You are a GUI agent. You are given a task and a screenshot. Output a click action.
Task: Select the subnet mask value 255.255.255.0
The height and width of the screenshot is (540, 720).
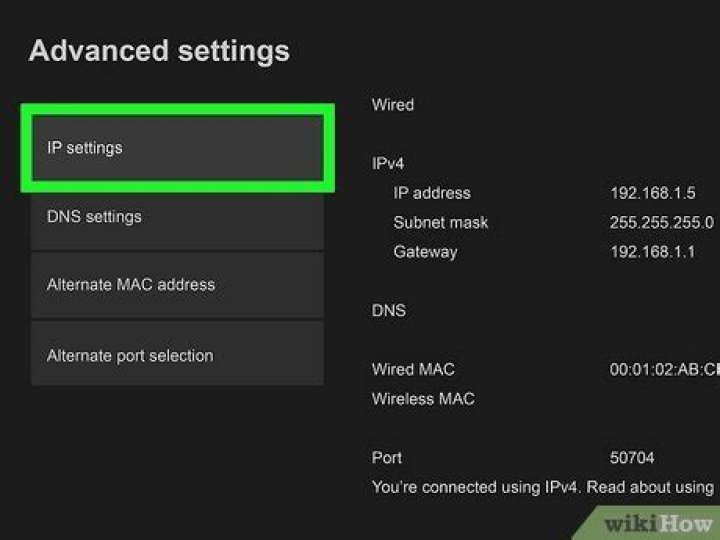pyautogui.click(x=662, y=223)
